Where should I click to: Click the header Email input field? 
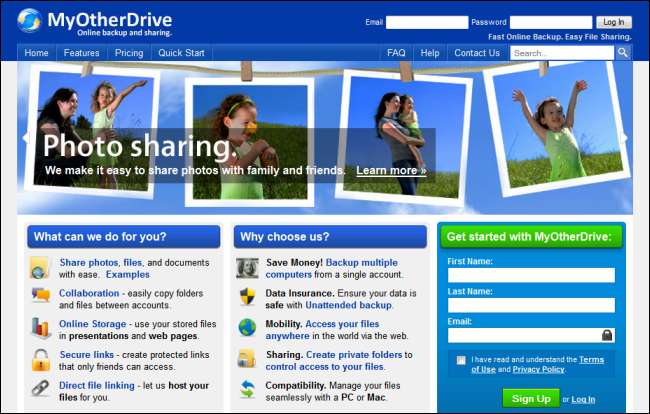[427, 22]
